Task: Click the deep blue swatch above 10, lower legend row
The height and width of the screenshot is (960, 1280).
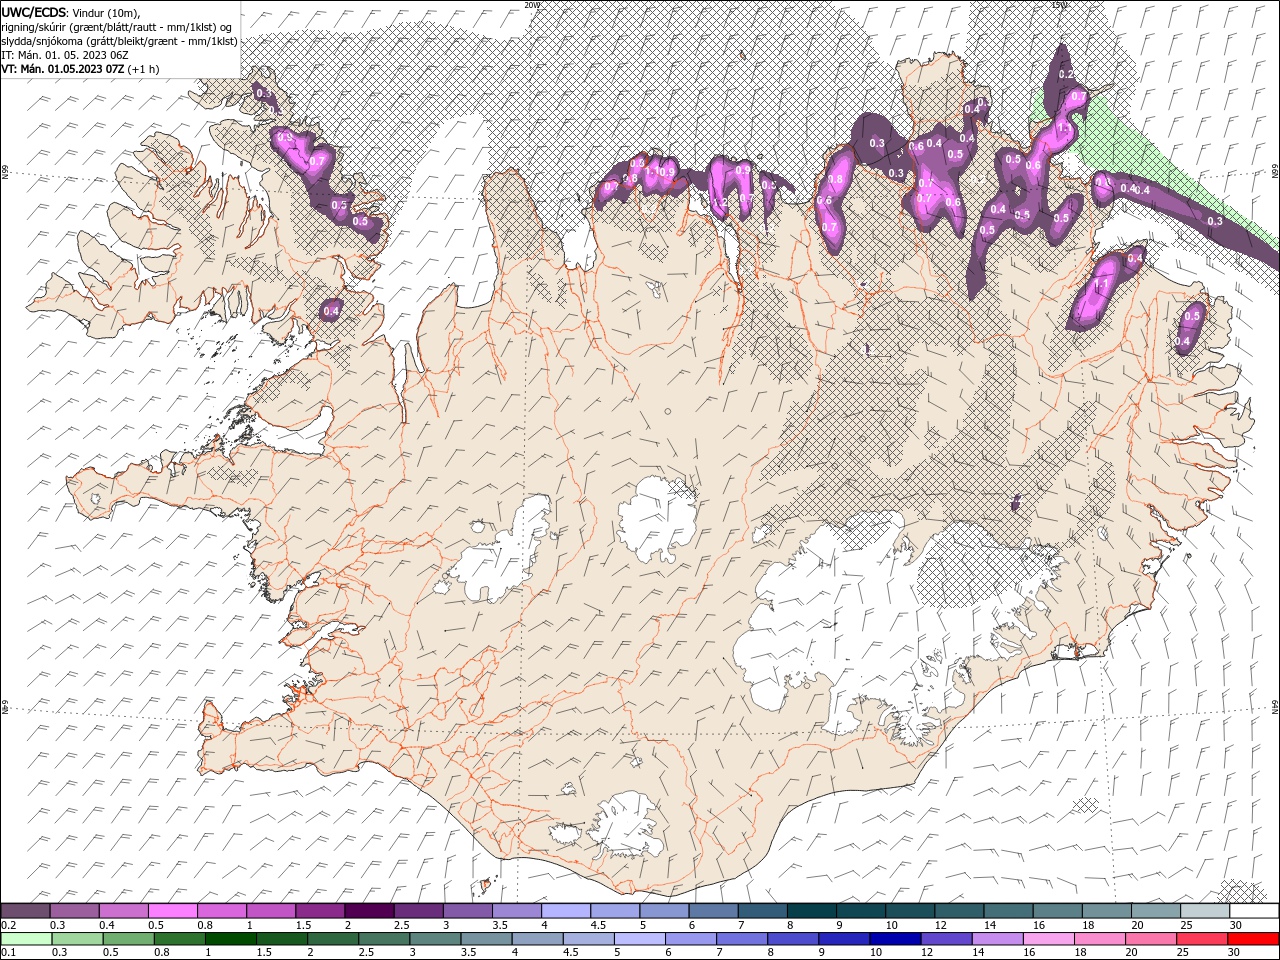Action: 893,938
